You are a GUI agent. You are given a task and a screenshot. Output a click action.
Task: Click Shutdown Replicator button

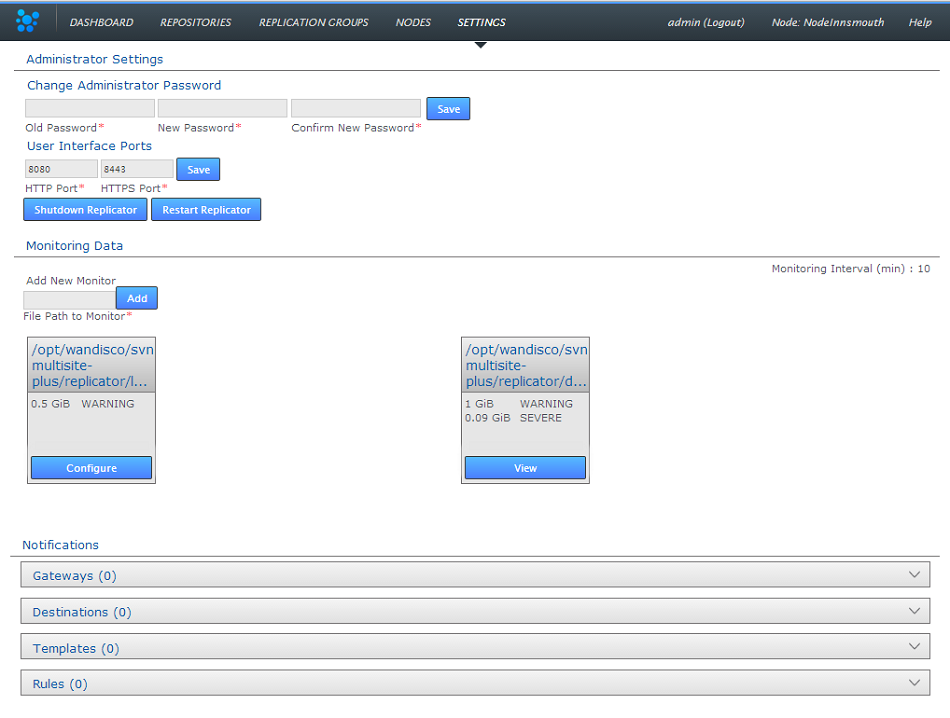(x=85, y=210)
